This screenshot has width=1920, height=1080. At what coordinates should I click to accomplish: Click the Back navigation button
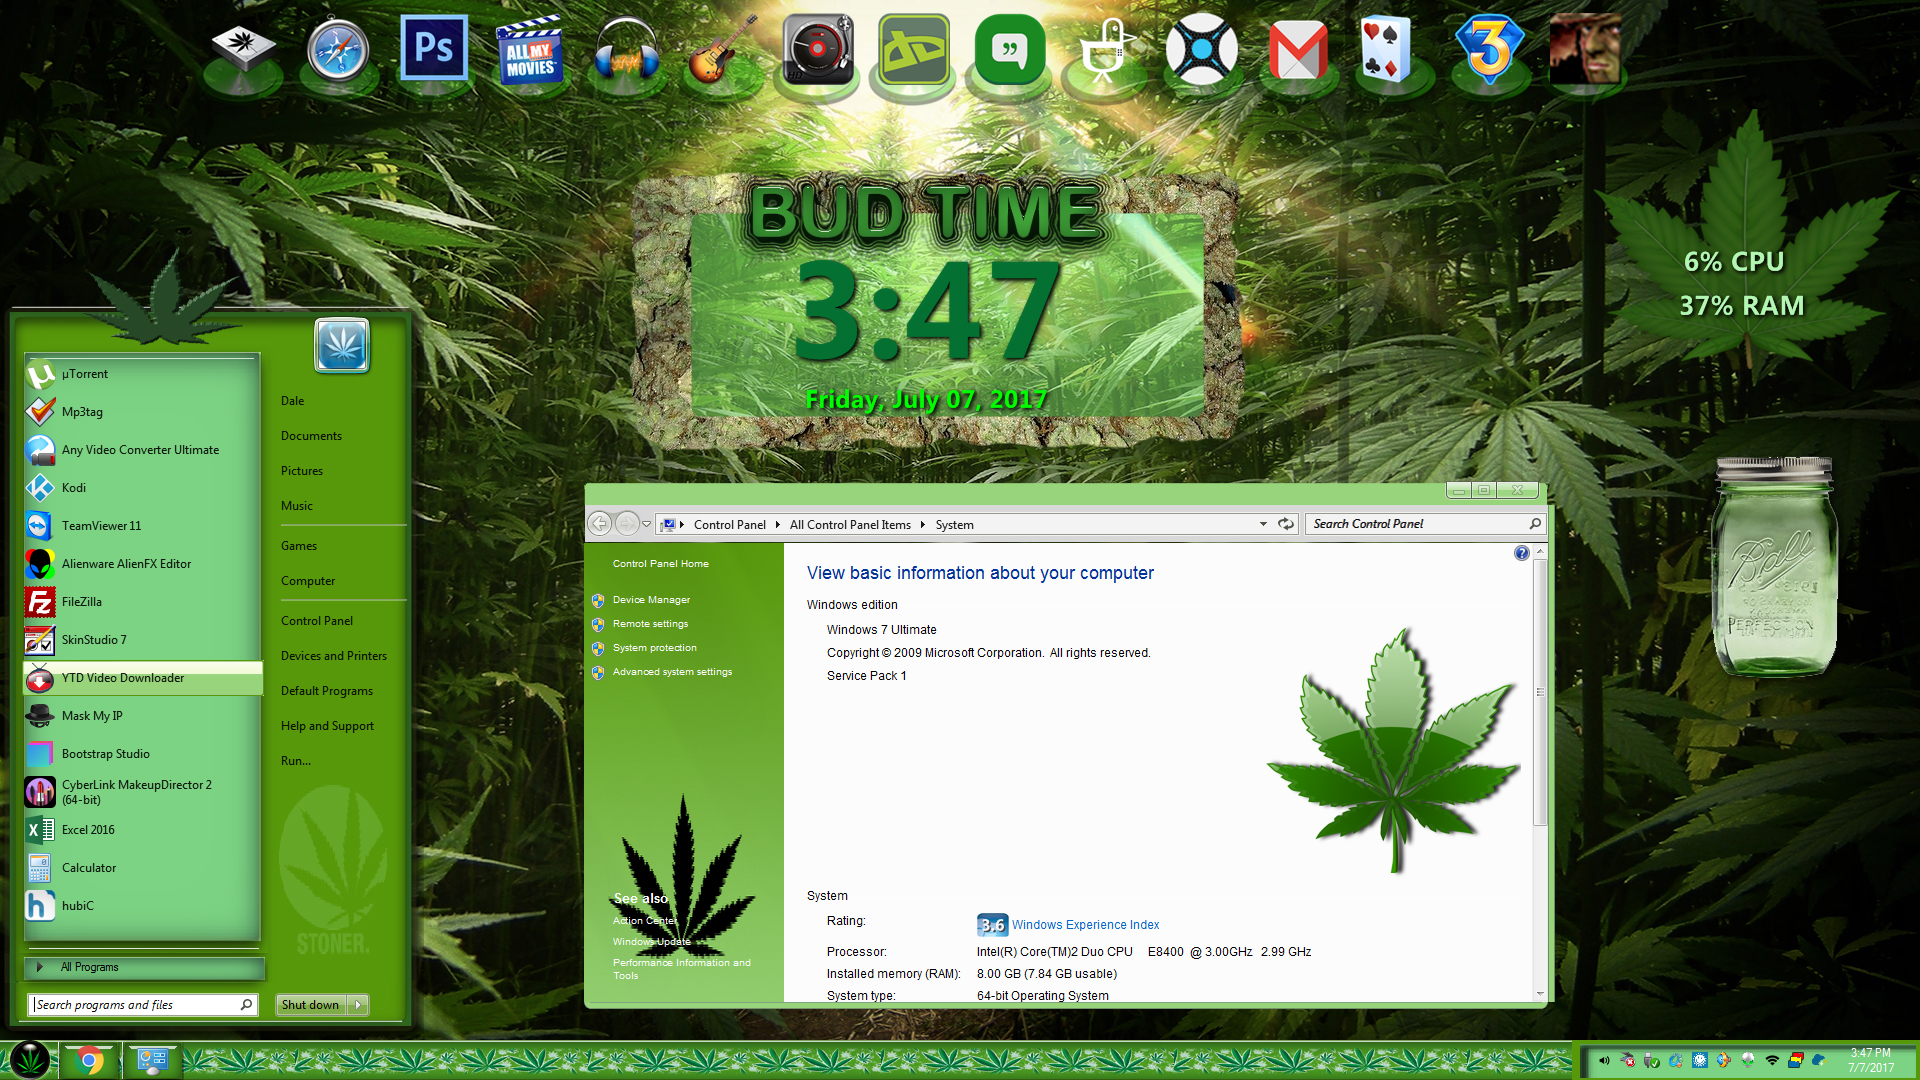[600, 524]
